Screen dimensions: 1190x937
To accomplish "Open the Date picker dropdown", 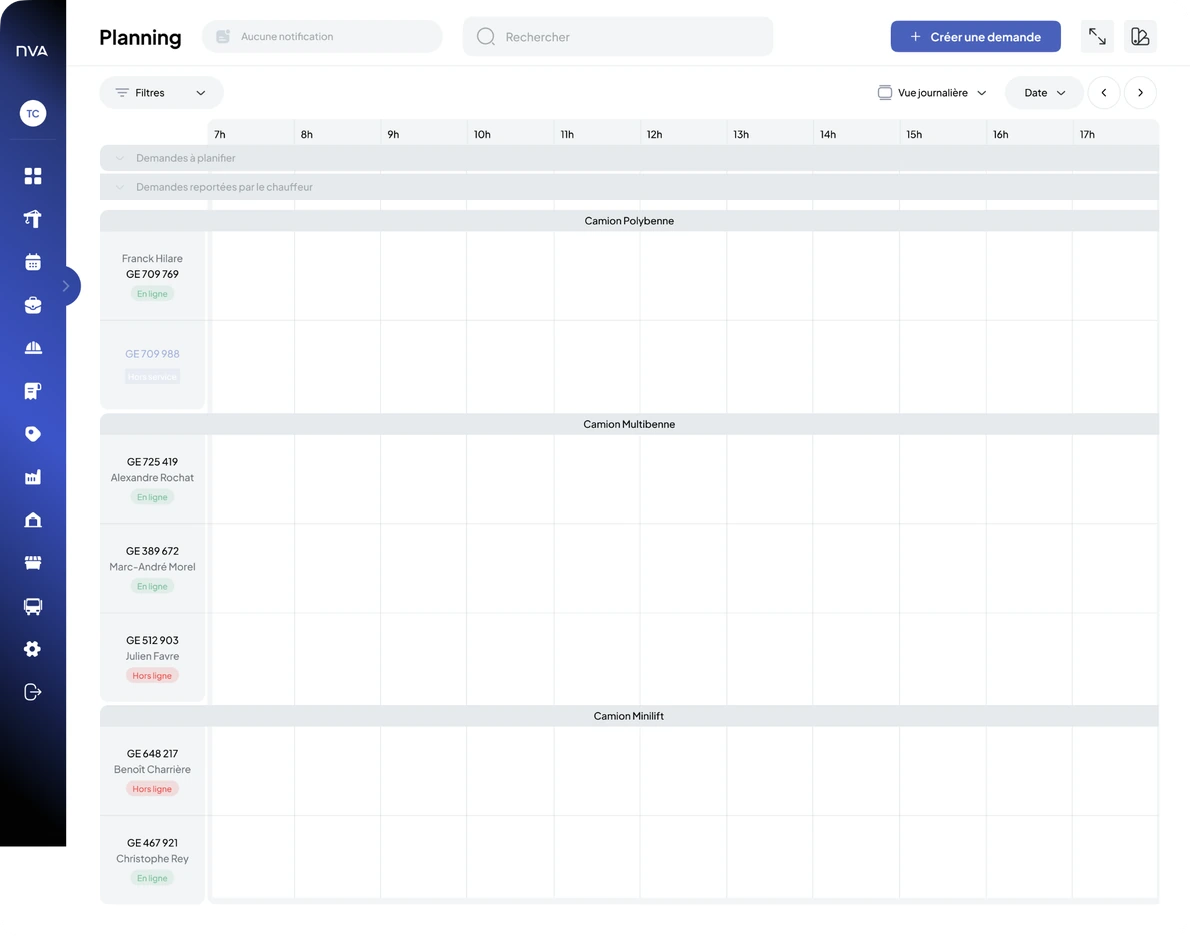I will pyautogui.click(x=1044, y=93).
